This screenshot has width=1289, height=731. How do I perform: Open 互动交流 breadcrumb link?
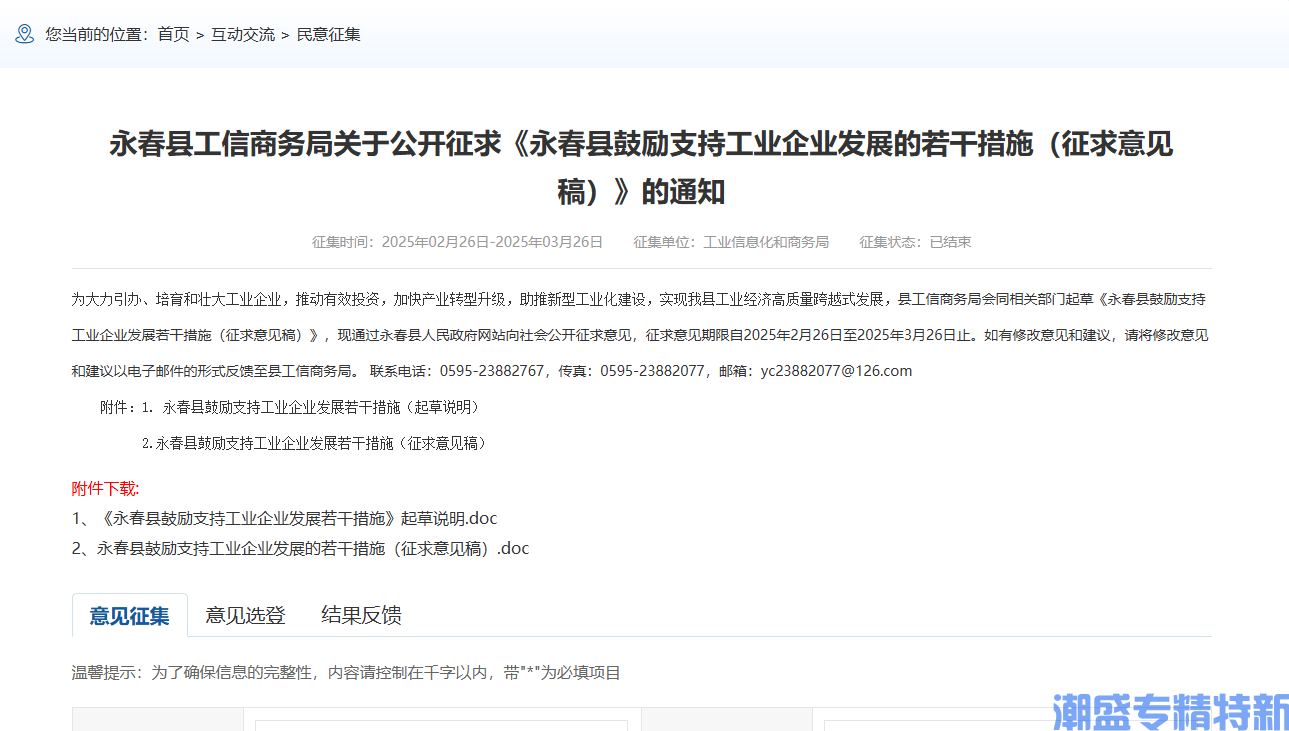tap(243, 34)
